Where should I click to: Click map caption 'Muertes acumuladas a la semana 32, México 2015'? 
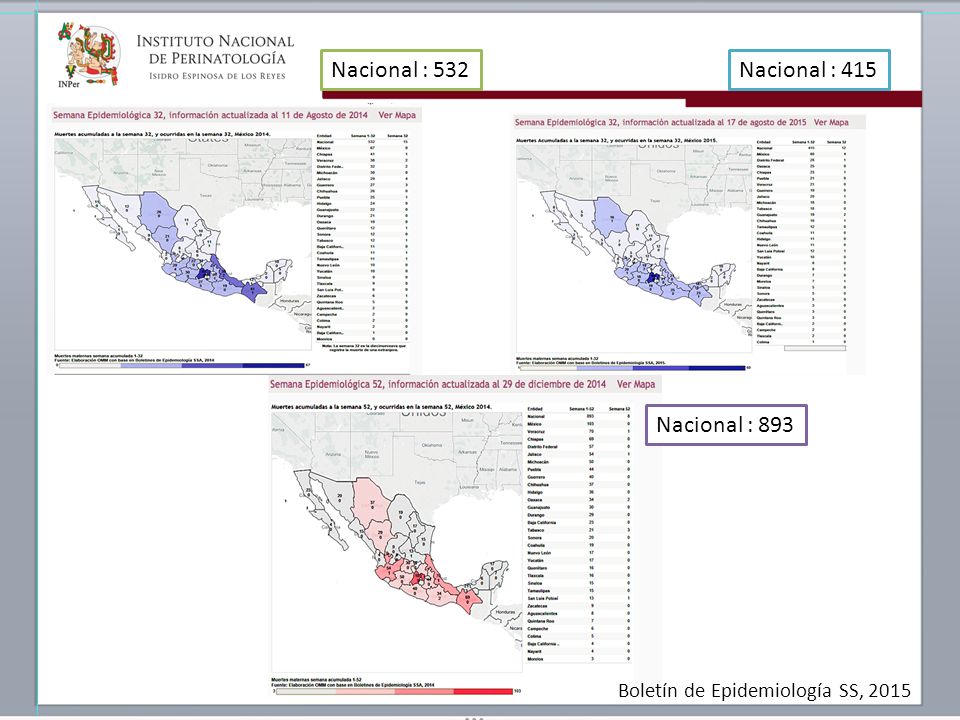tap(617, 141)
